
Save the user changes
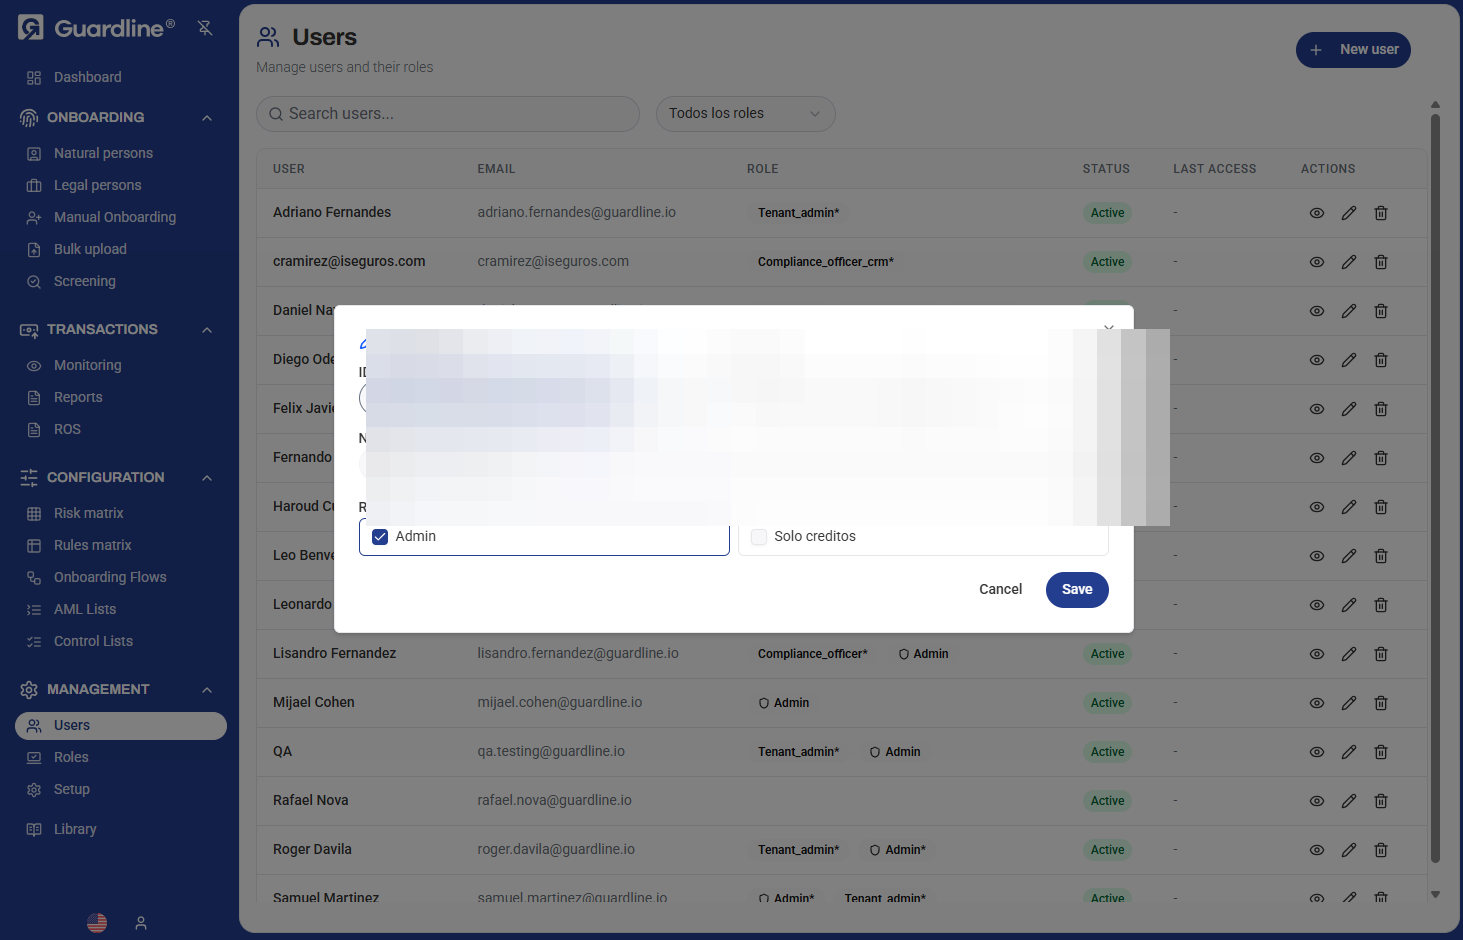1076,589
